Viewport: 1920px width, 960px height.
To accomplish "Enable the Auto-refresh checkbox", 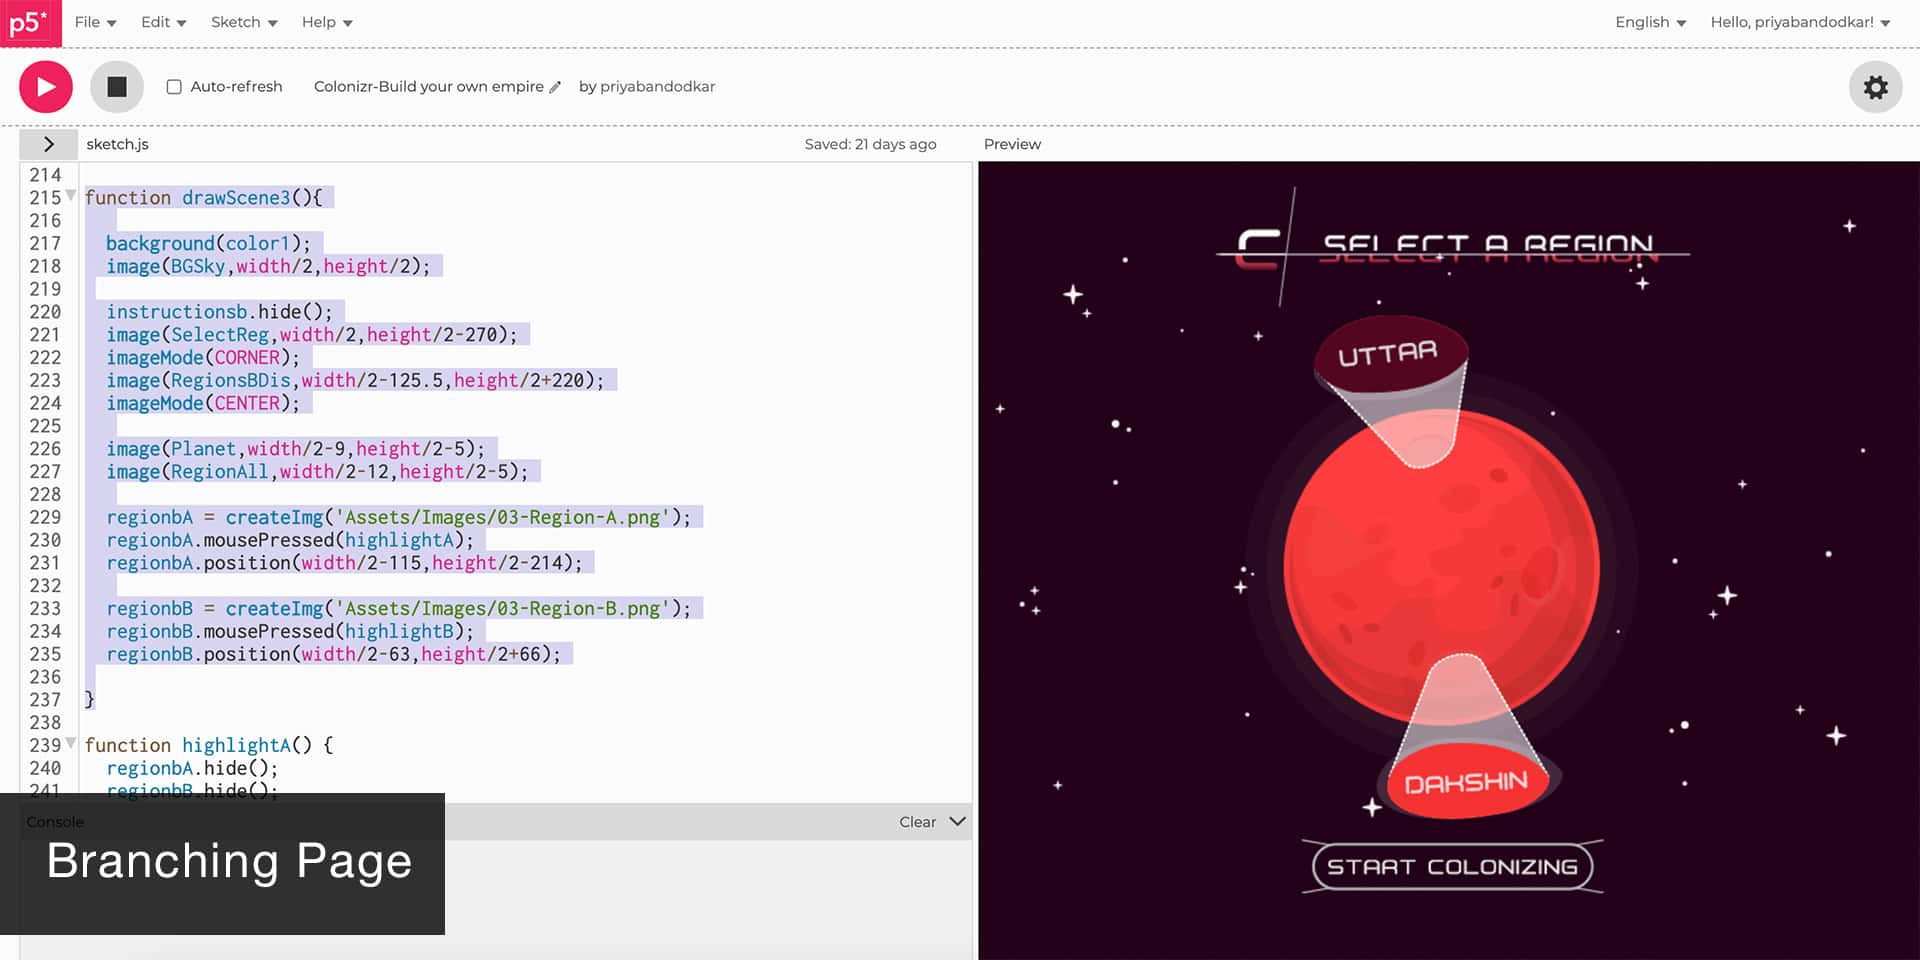I will [x=174, y=87].
